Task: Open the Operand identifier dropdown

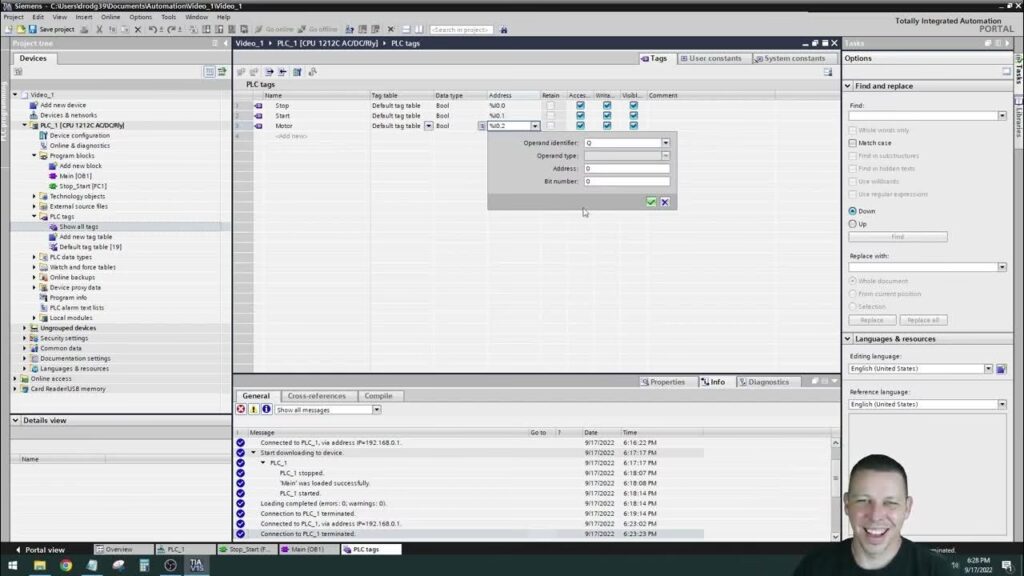Action: click(666, 143)
